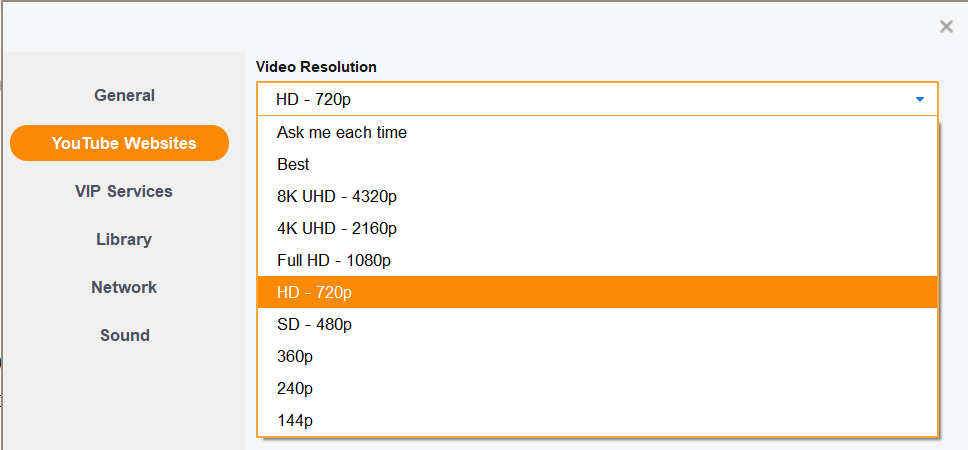Choose 144p lowest resolution
Viewport: 968px width, 450px height.
click(295, 420)
